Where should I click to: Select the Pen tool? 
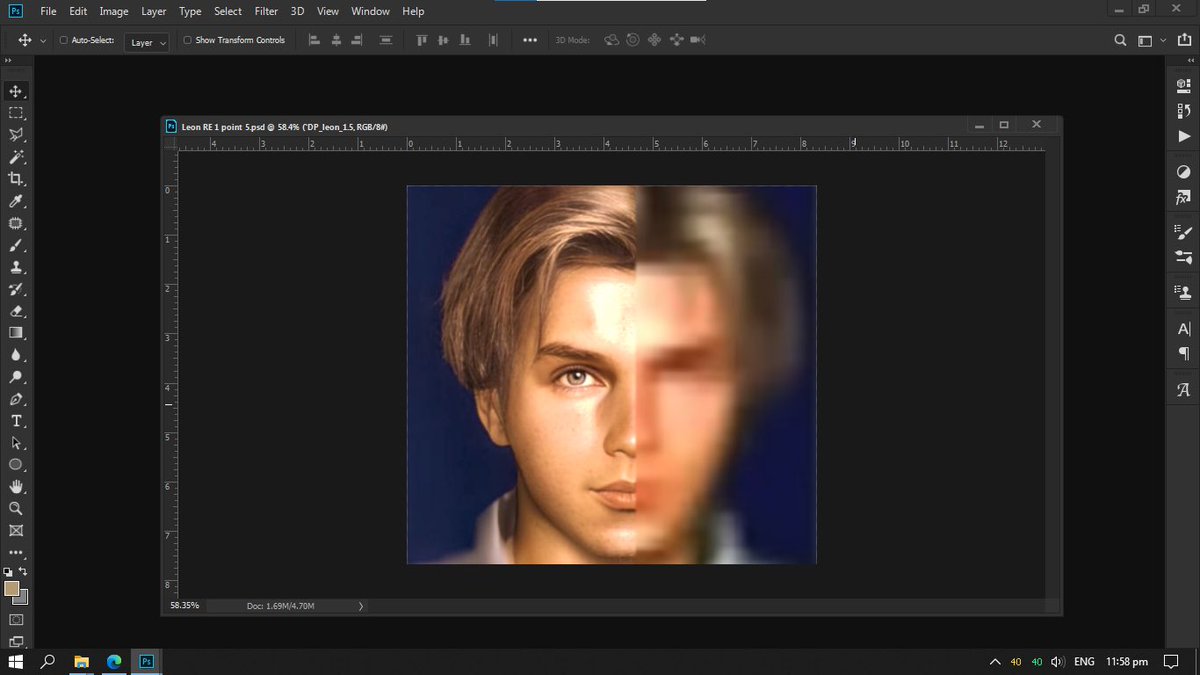[x=16, y=399]
